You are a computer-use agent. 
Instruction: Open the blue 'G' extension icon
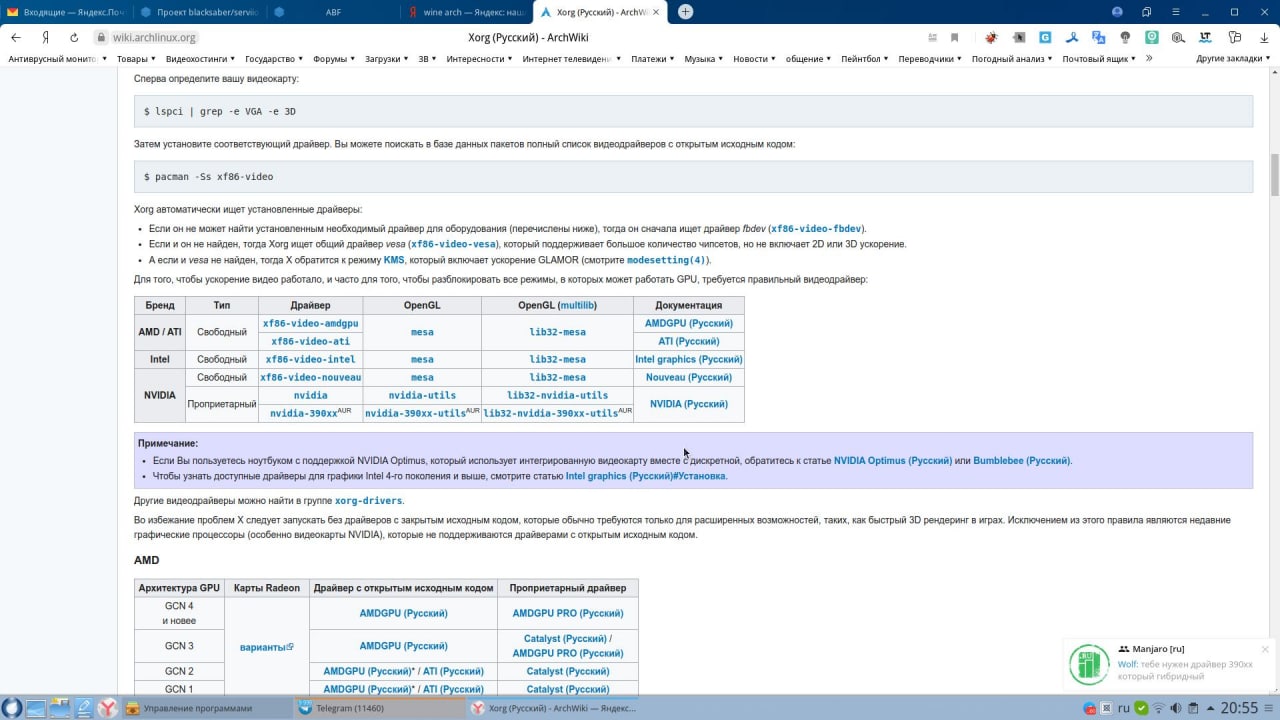tap(1045, 37)
